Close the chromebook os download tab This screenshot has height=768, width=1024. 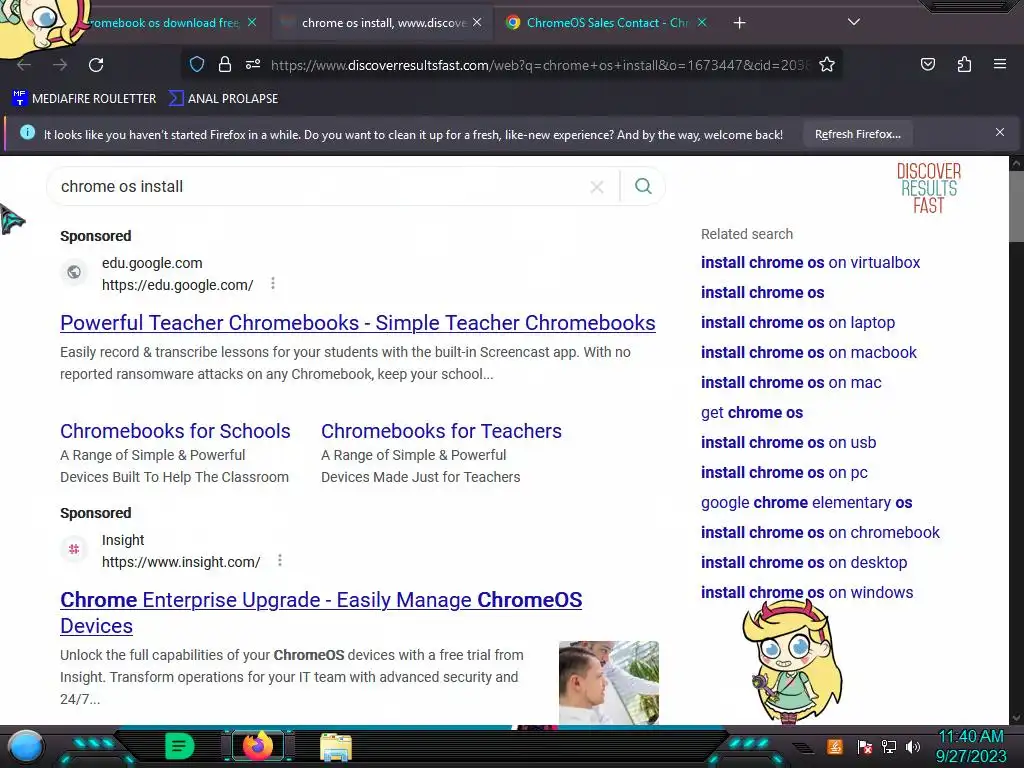252,22
